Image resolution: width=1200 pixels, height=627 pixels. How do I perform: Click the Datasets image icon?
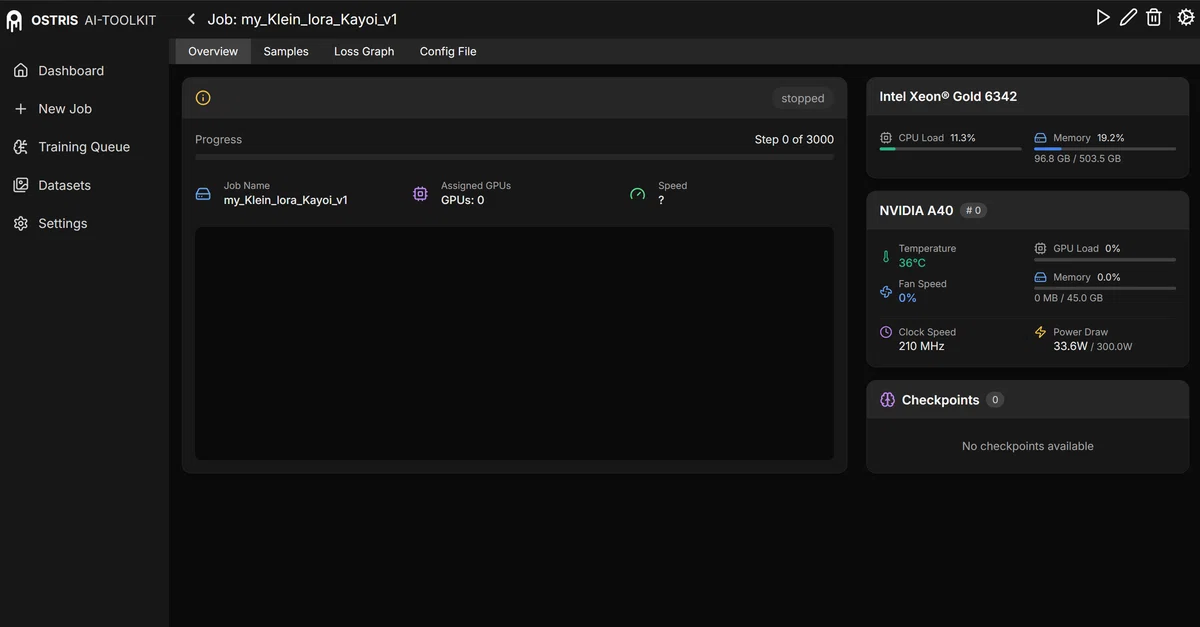[x=21, y=185]
